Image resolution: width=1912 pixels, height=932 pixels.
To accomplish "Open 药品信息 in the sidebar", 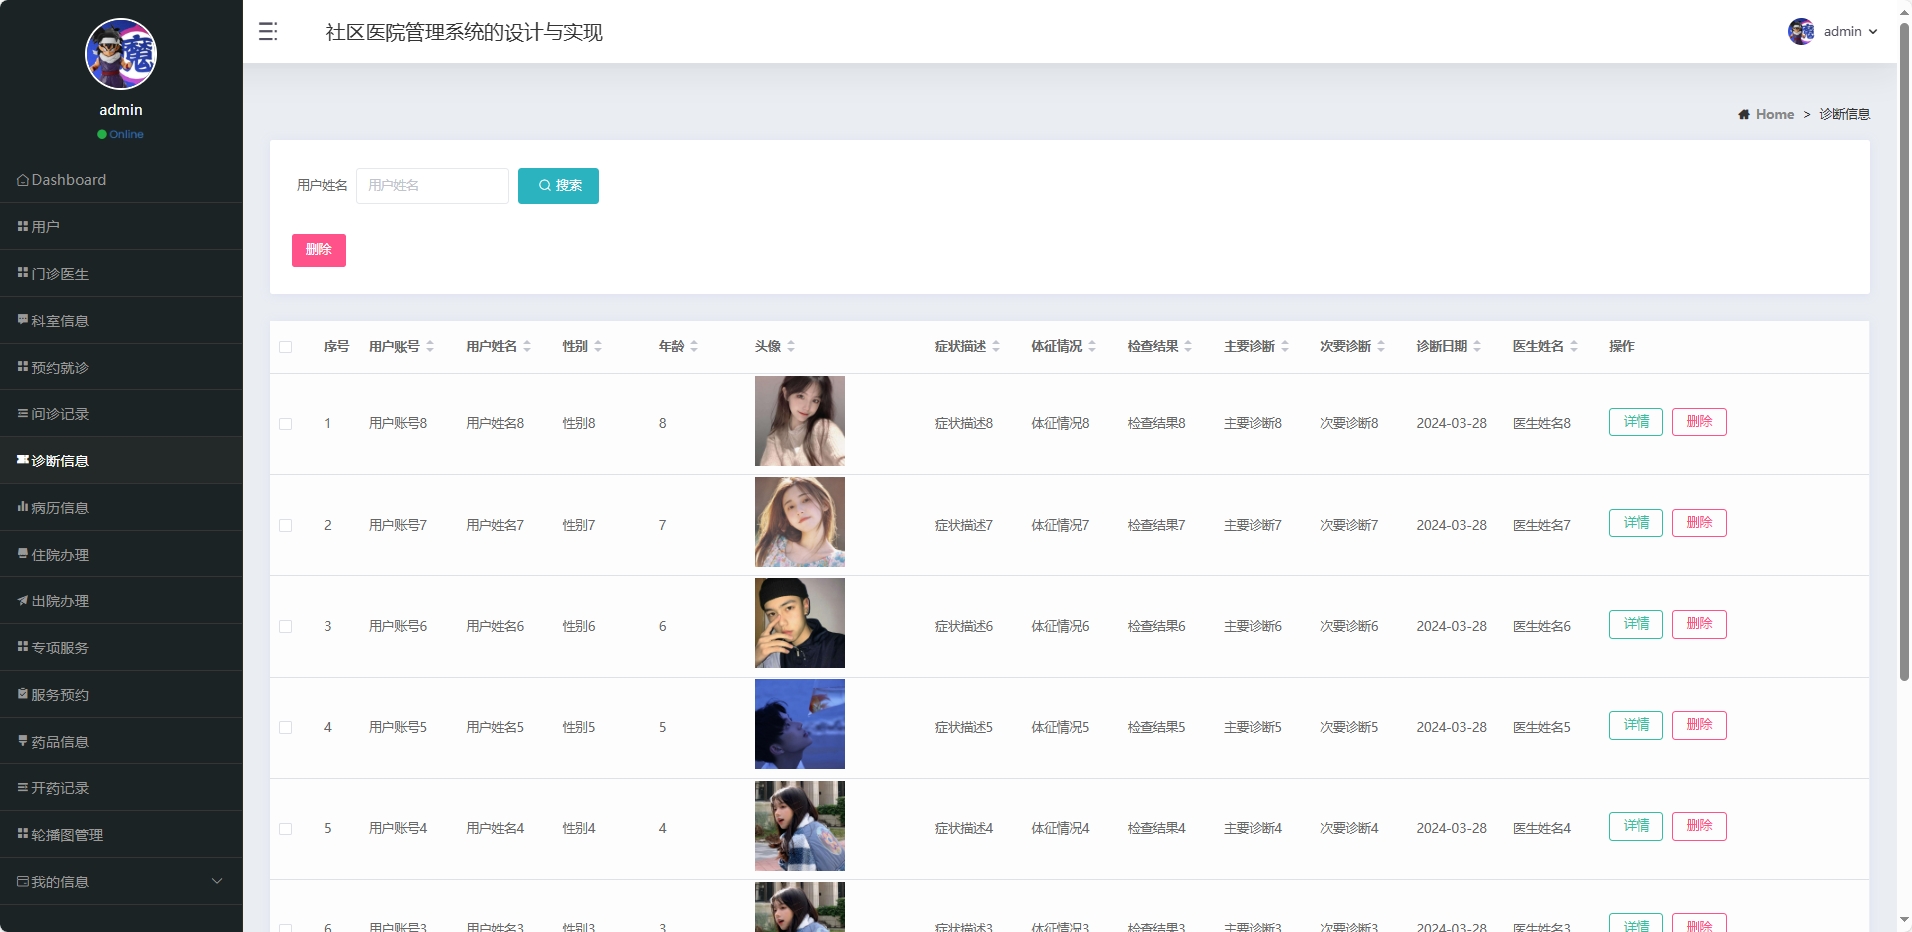I will coord(121,741).
